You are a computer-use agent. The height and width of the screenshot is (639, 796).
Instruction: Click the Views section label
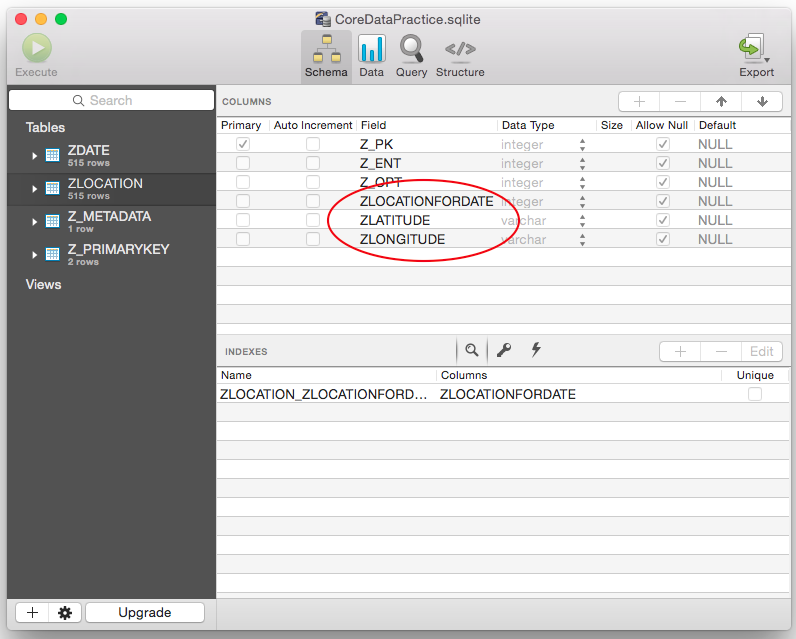point(43,284)
